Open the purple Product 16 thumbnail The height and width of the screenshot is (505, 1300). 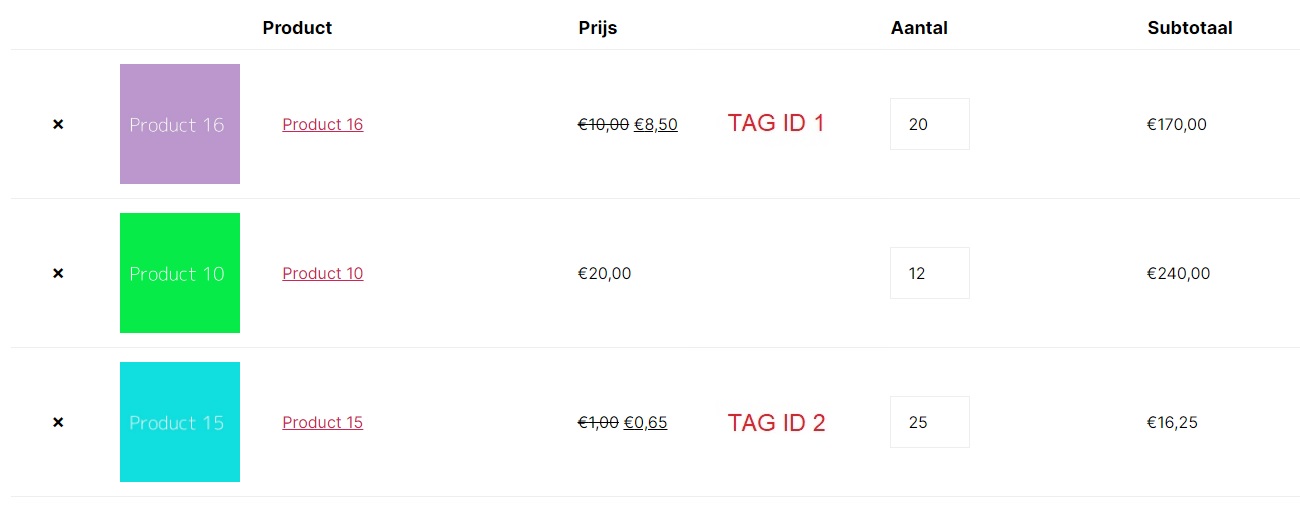pyautogui.click(x=180, y=124)
